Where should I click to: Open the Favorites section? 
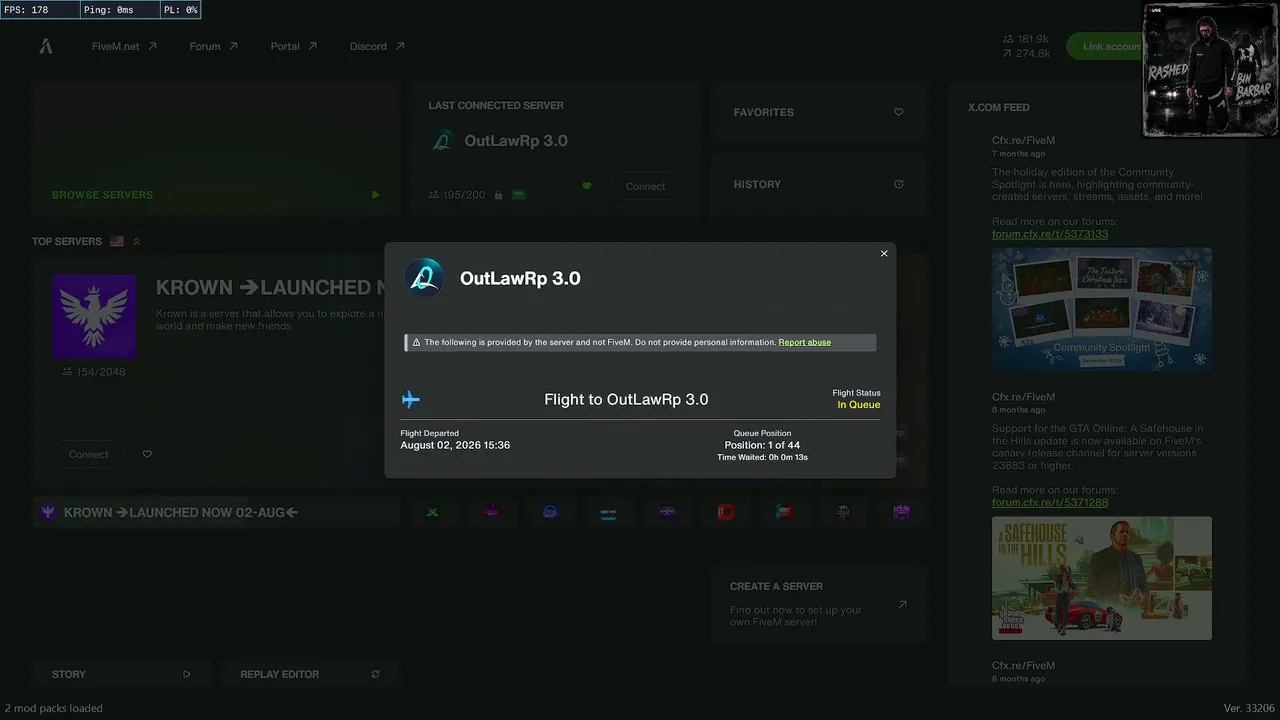[819, 112]
